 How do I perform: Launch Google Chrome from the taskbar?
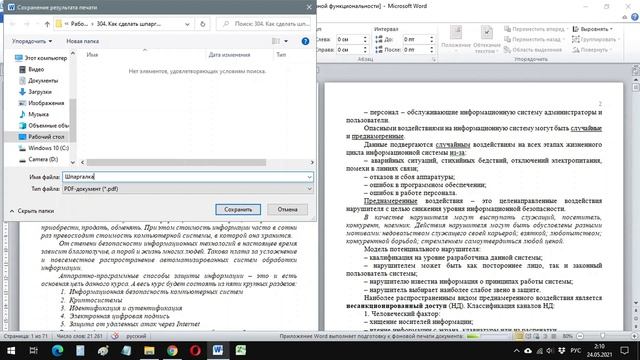tap(172, 351)
